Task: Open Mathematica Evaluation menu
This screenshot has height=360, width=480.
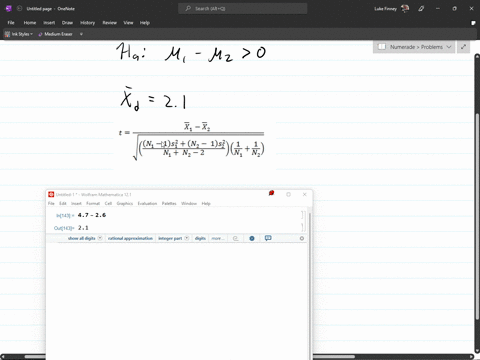Action: pos(147,203)
